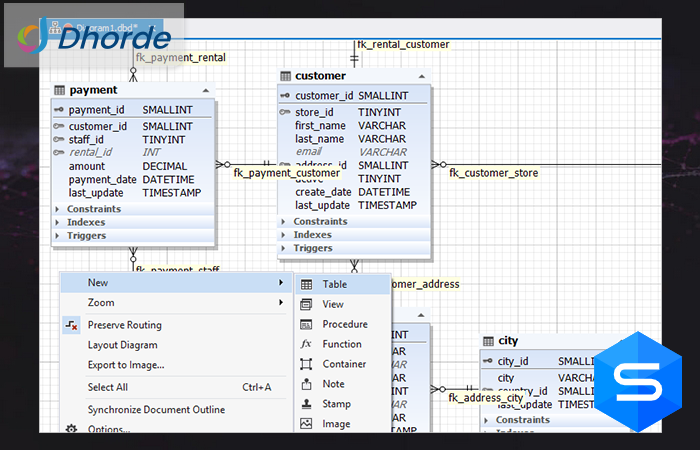
Task: Toggle Preserve Routing option icon
Action: 71,325
